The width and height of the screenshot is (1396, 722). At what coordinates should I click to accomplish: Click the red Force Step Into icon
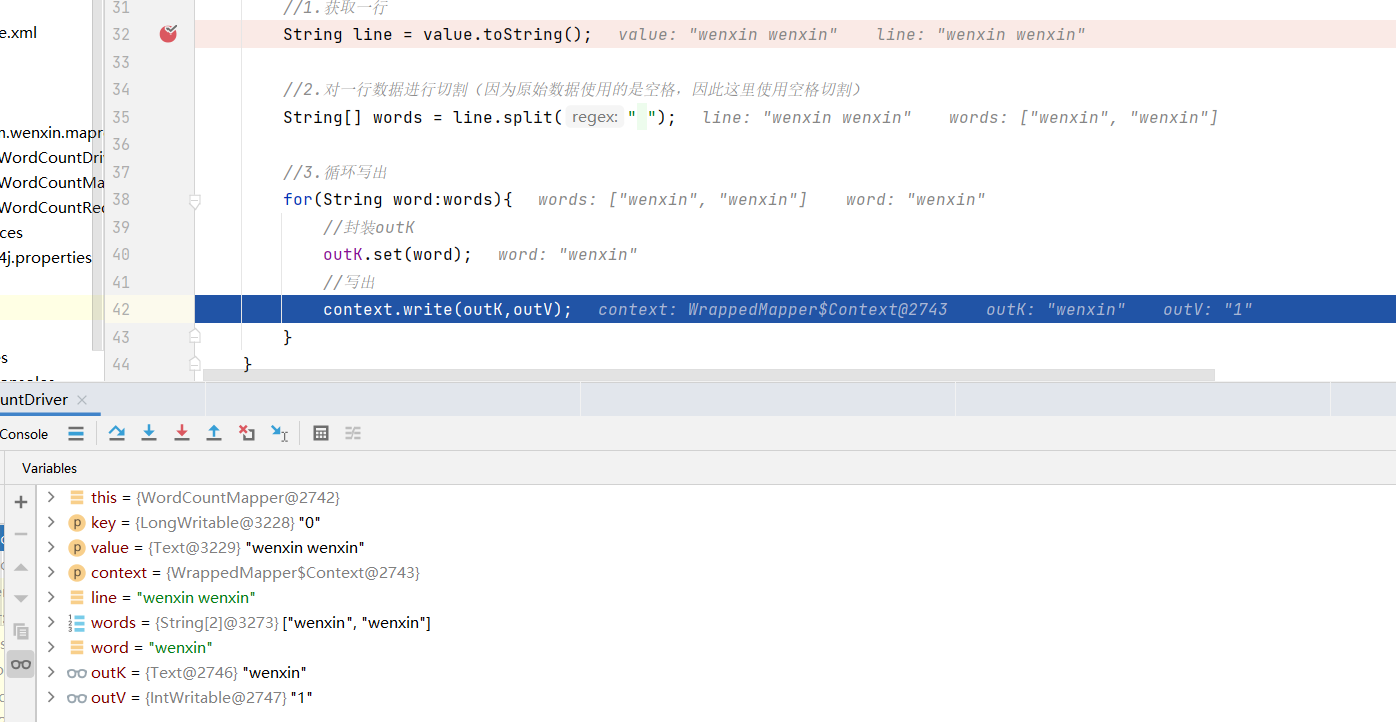coord(182,433)
